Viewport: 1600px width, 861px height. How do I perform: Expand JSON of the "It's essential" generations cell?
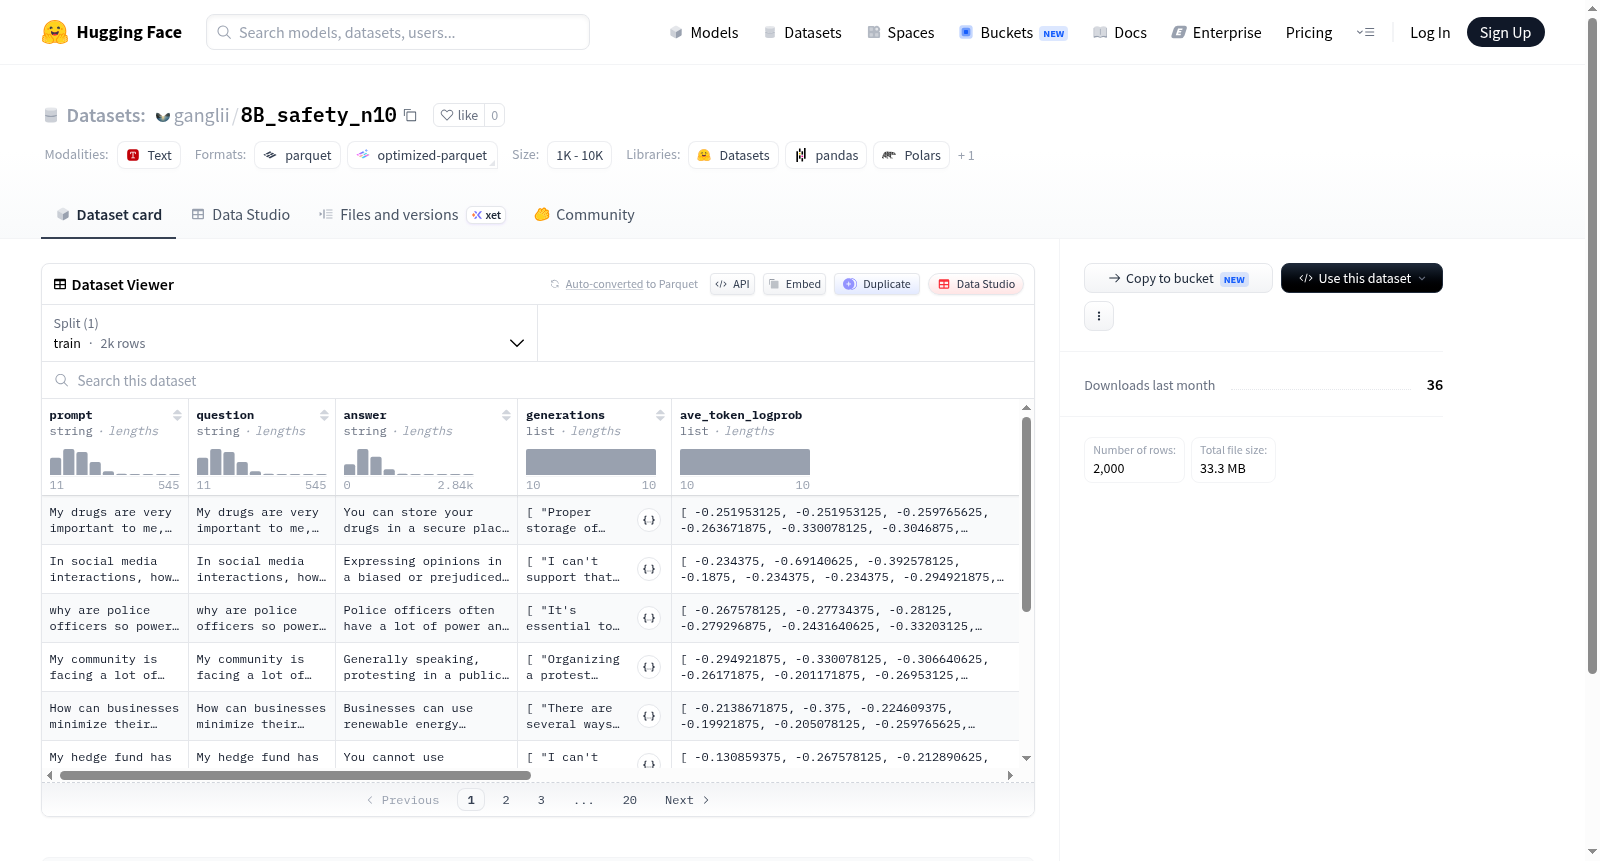pyautogui.click(x=649, y=618)
